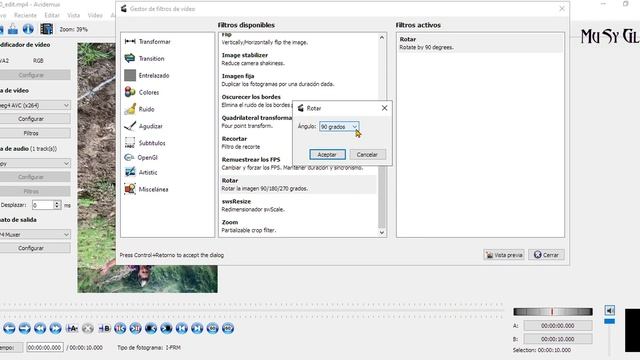Select the OpenGl filter category
The width and height of the screenshot is (640, 360).
click(141, 158)
